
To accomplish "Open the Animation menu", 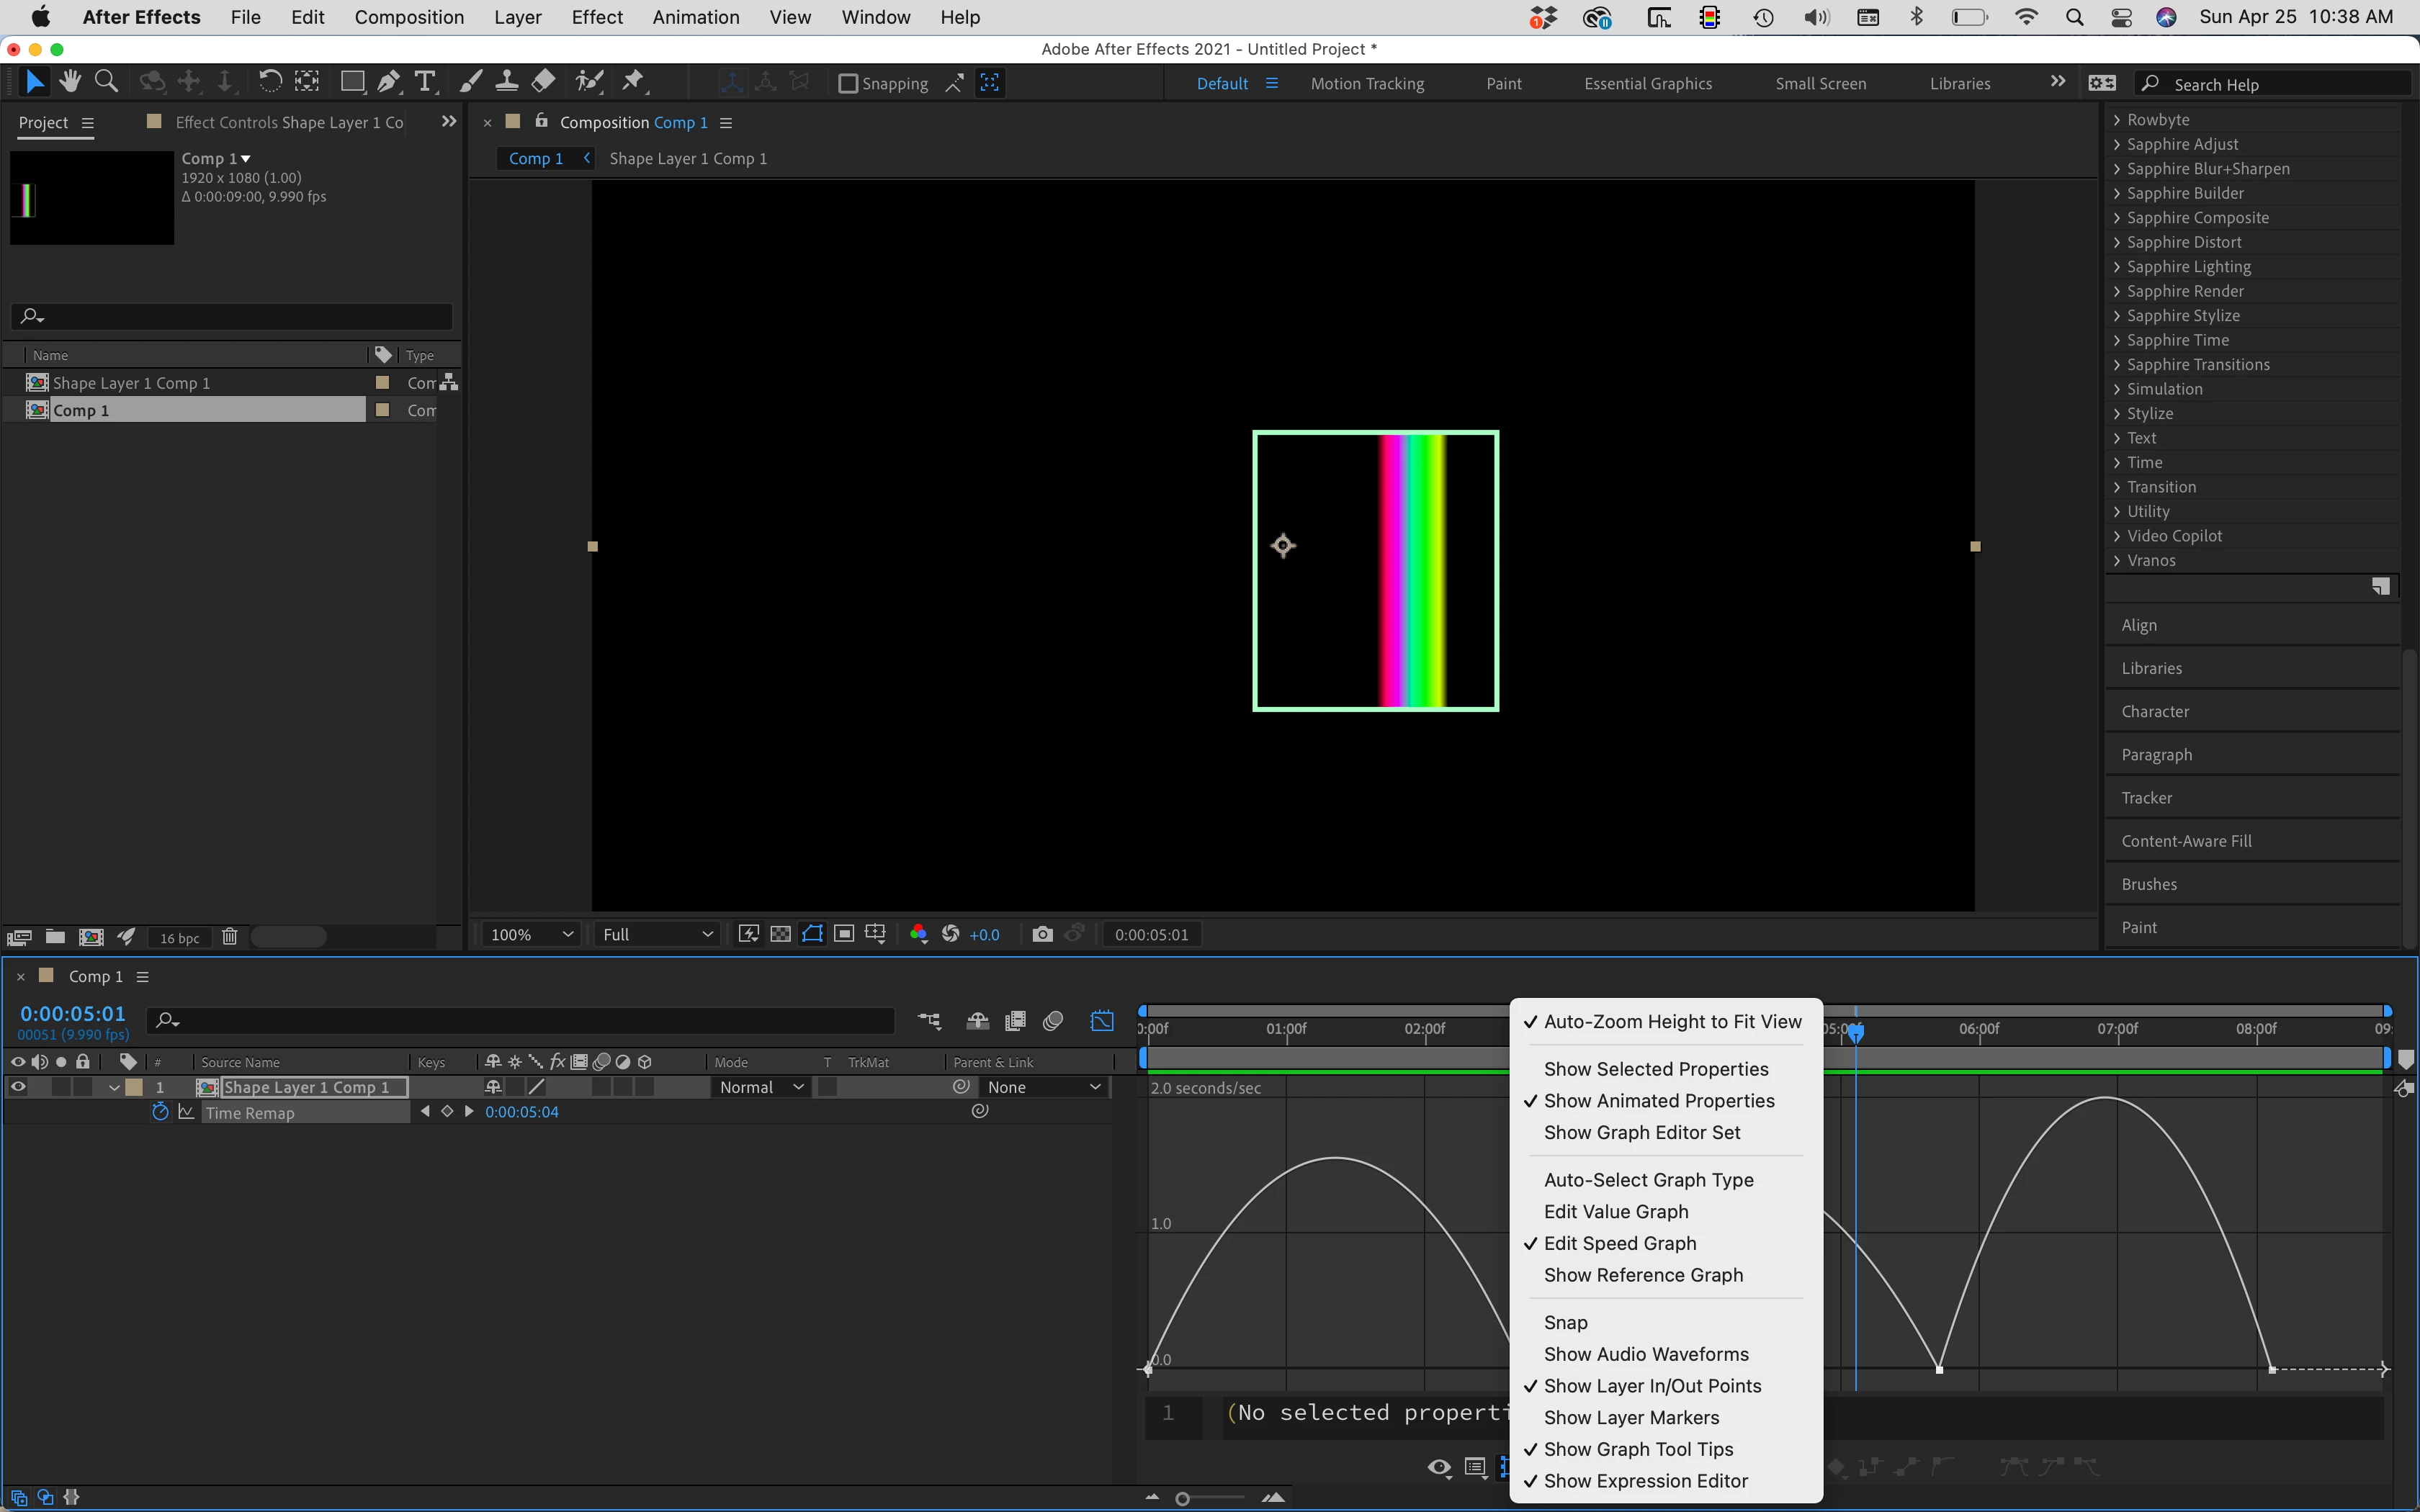I will point(695,17).
